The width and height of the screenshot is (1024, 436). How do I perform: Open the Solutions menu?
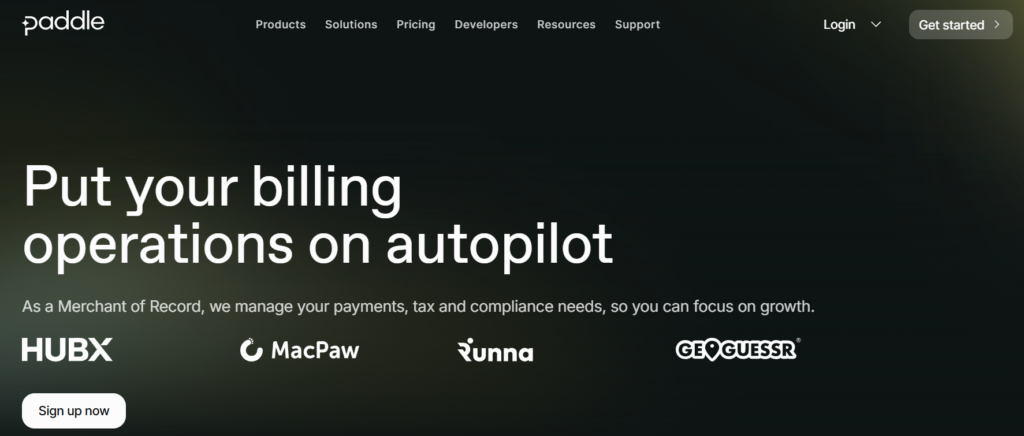pyautogui.click(x=351, y=25)
